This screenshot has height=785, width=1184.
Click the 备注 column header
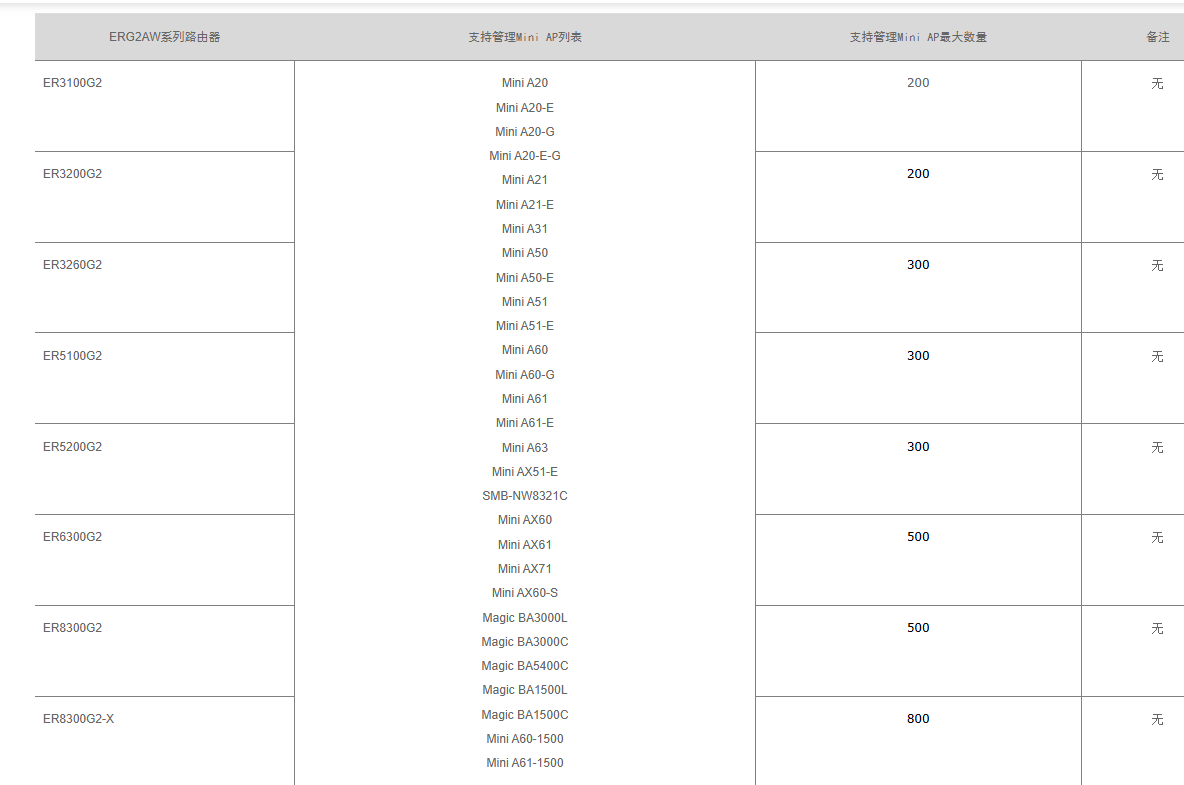[x=1157, y=37]
